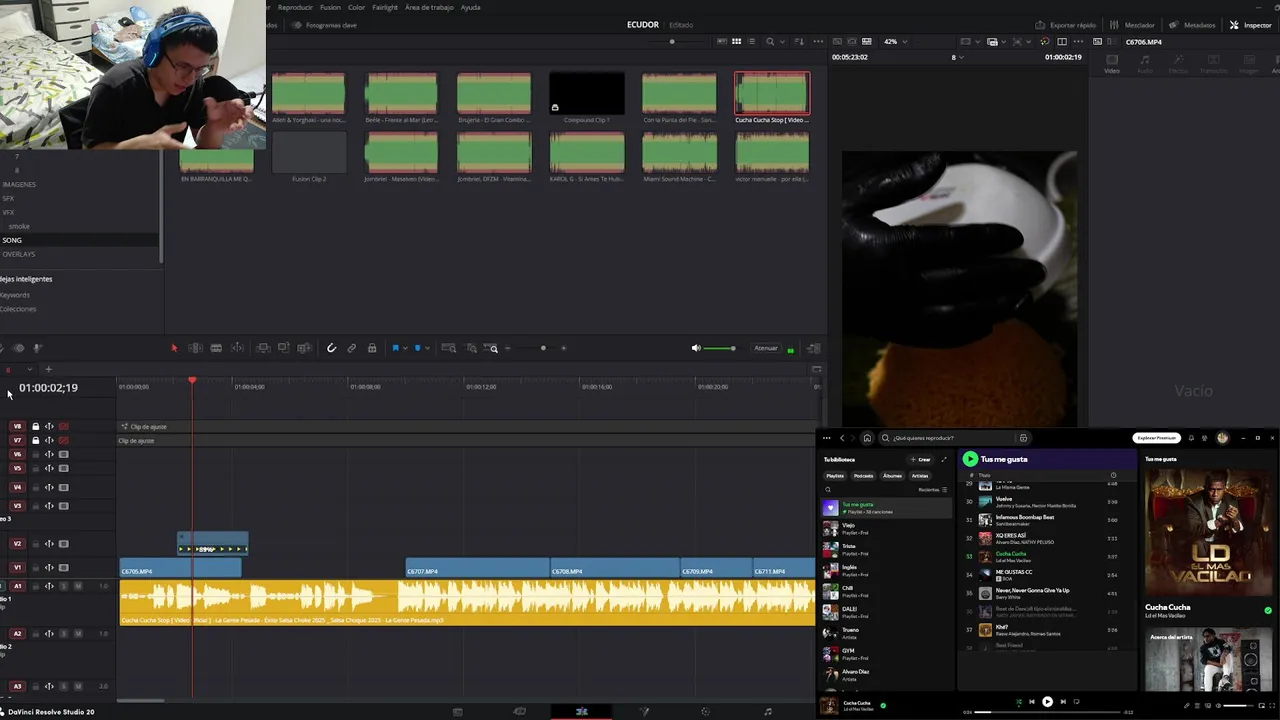The image size is (1280, 720).
Task: Select the trim edit mode tool
Action: tap(195, 348)
